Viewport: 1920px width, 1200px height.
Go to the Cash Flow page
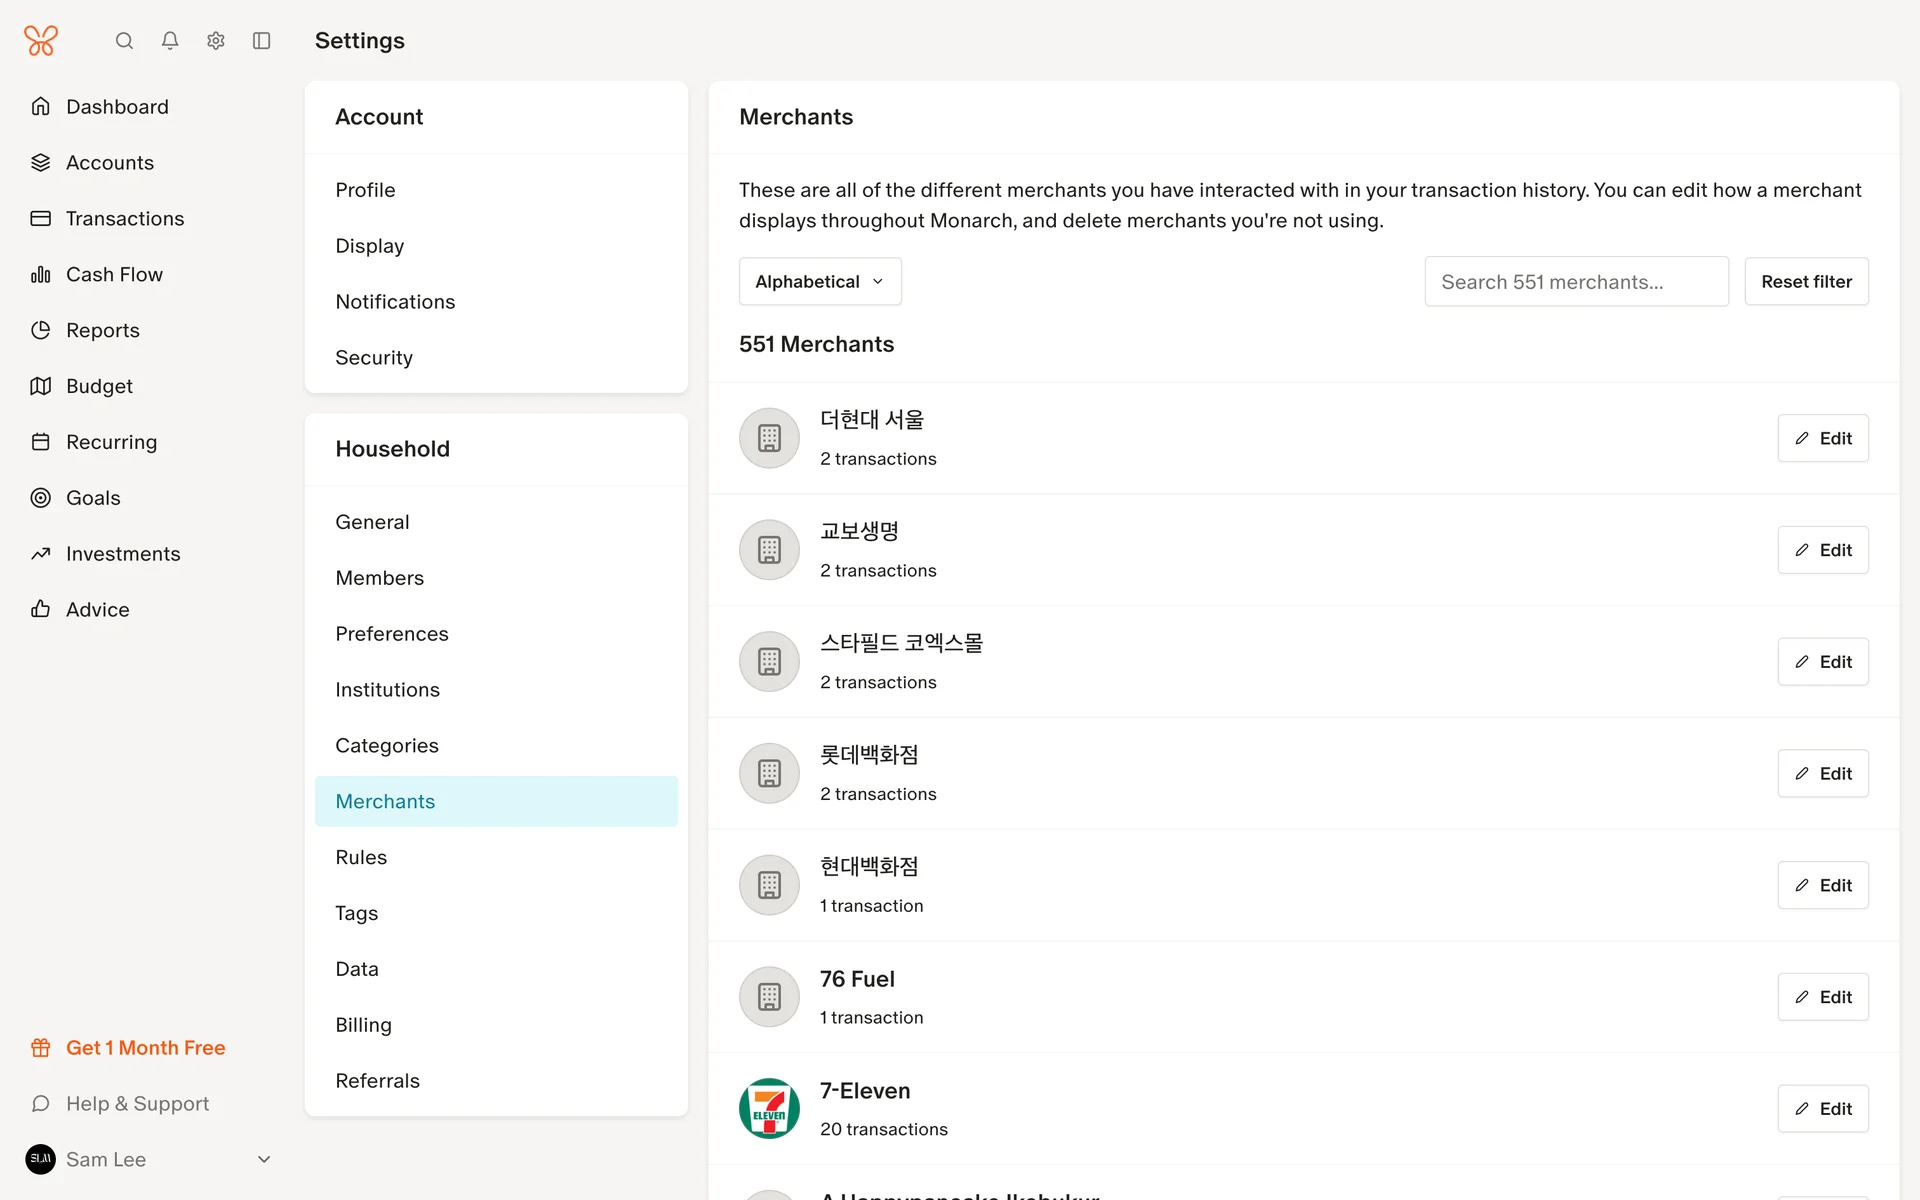tap(114, 275)
